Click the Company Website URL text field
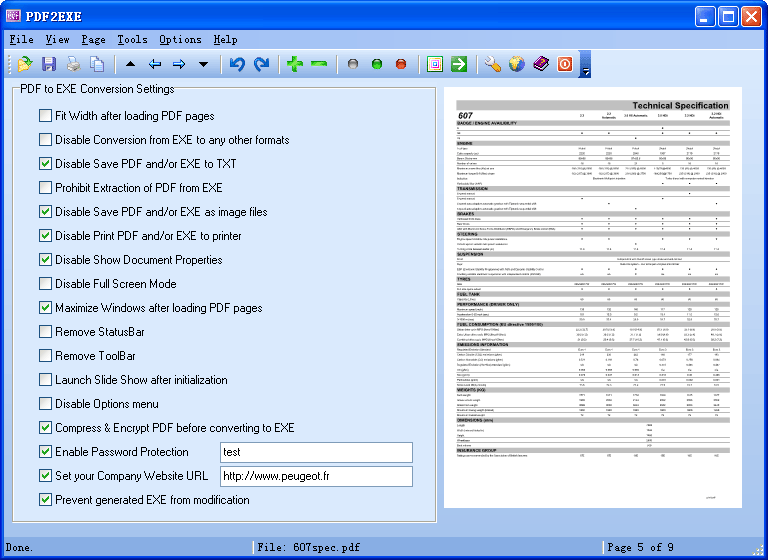 315,476
